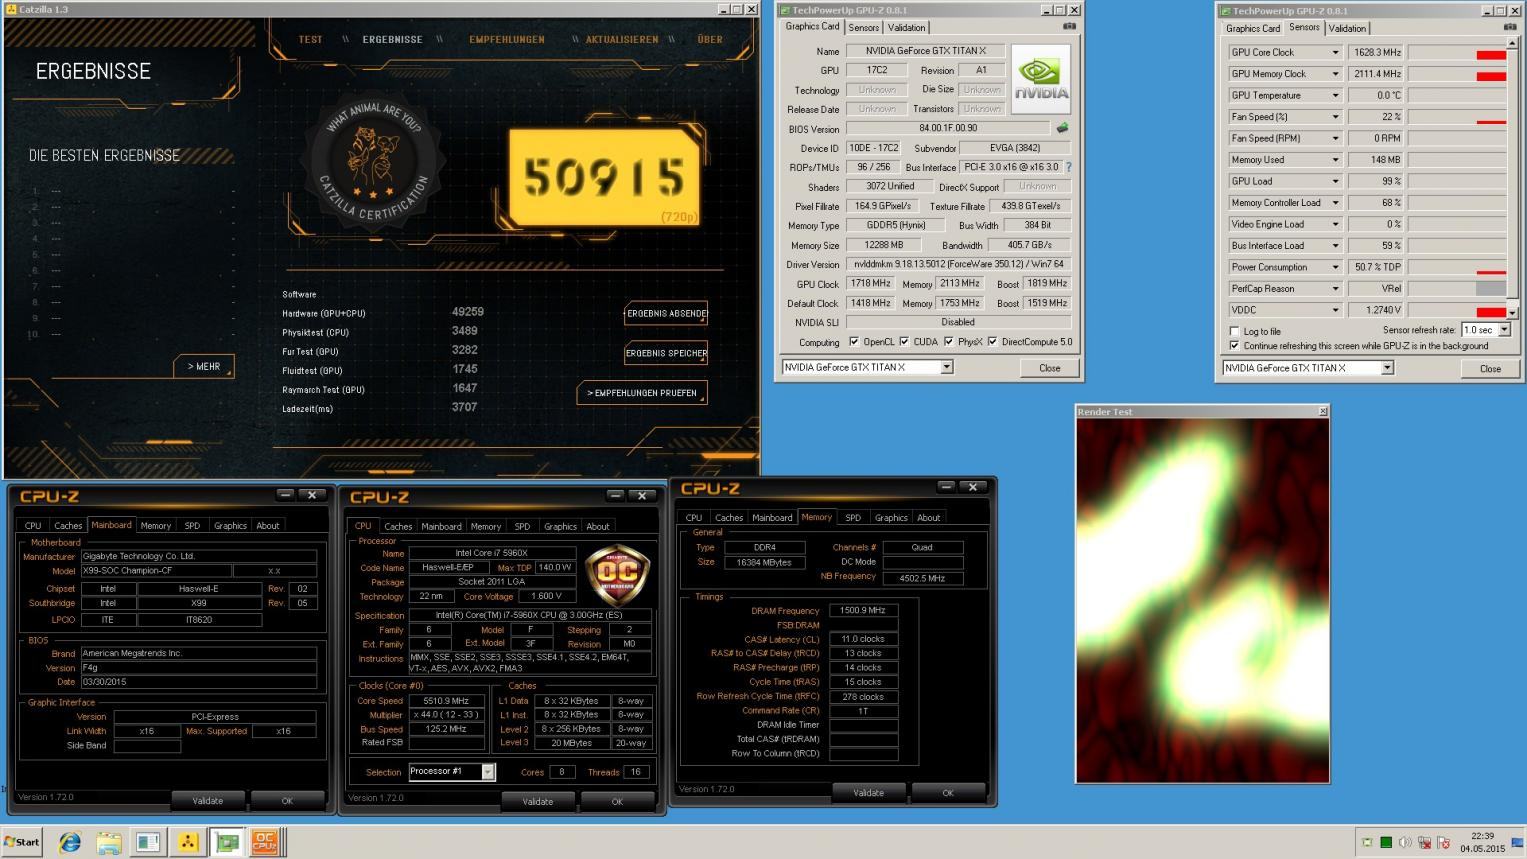Click the Render Test image area
Viewport: 1527px width, 859px height.
pos(1203,600)
